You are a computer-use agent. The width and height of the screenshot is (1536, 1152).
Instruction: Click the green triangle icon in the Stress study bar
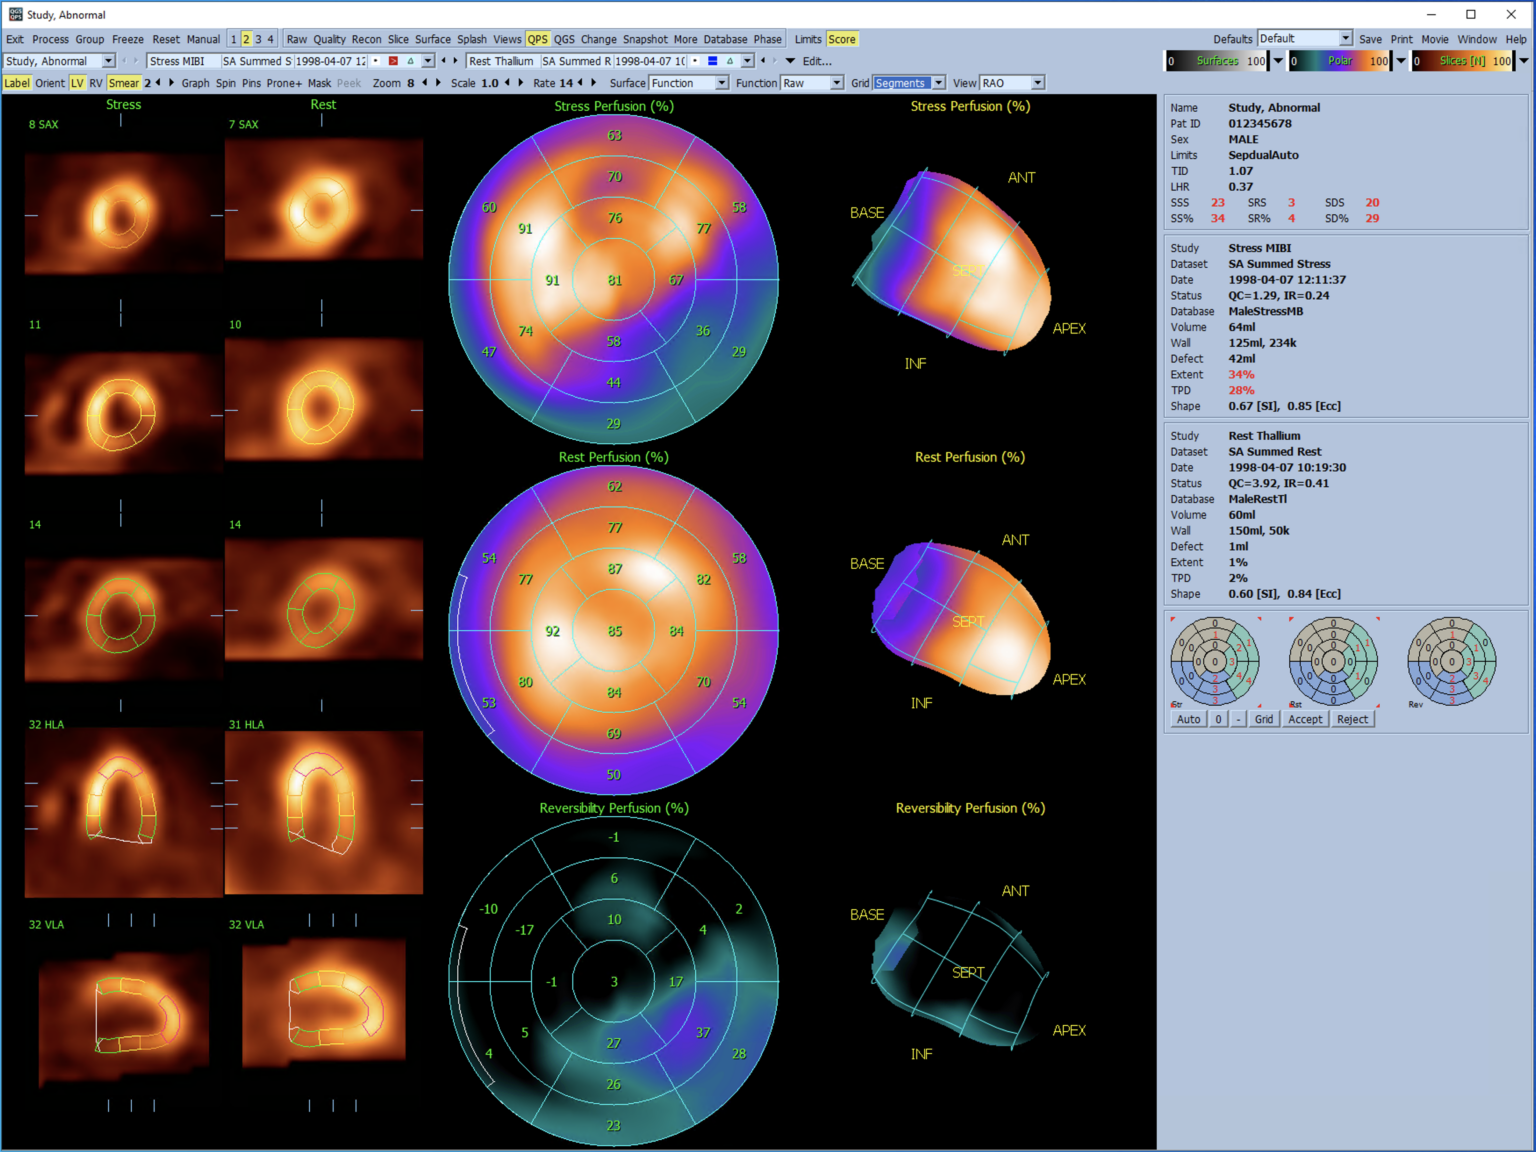pos(408,60)
